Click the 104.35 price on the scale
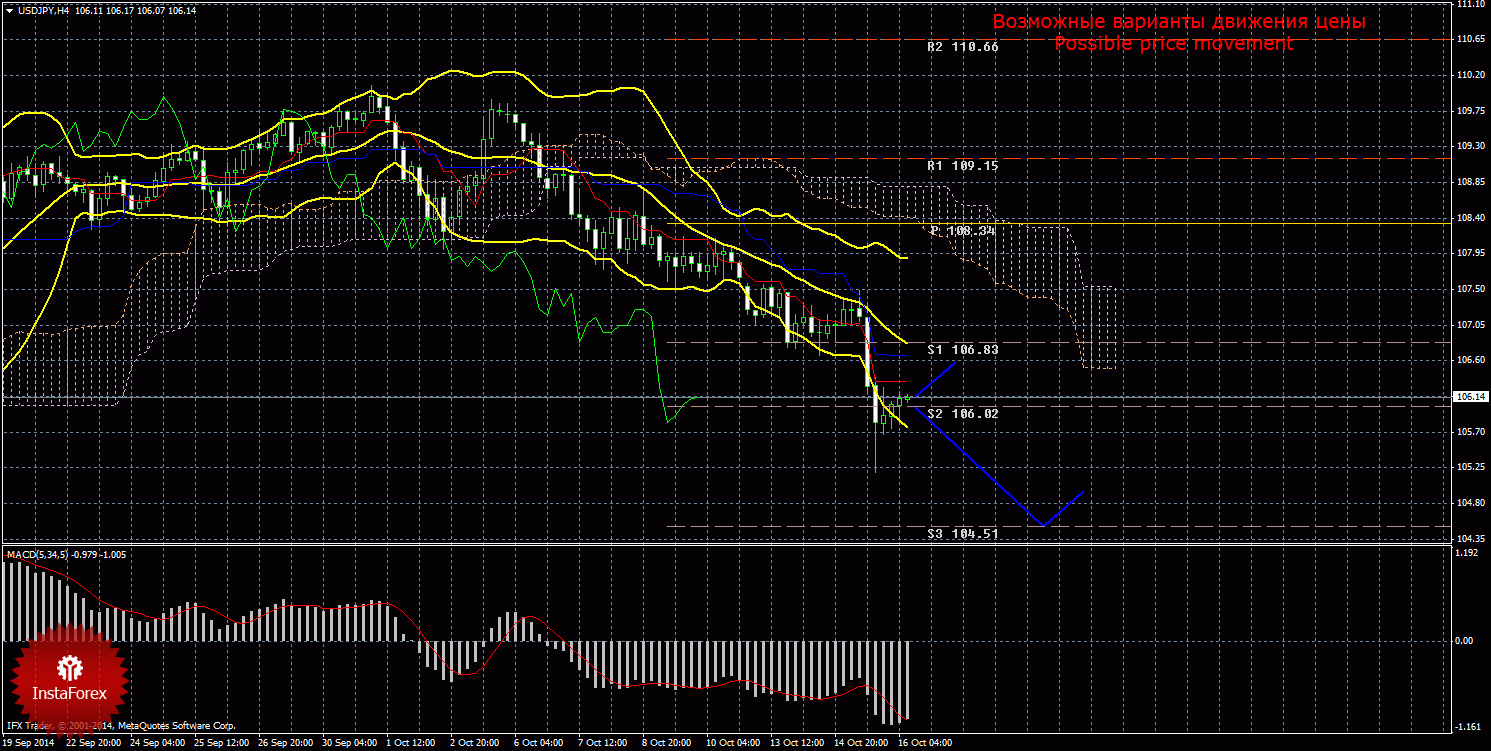Screen dimensions: 1491x751 [1469, 539]
